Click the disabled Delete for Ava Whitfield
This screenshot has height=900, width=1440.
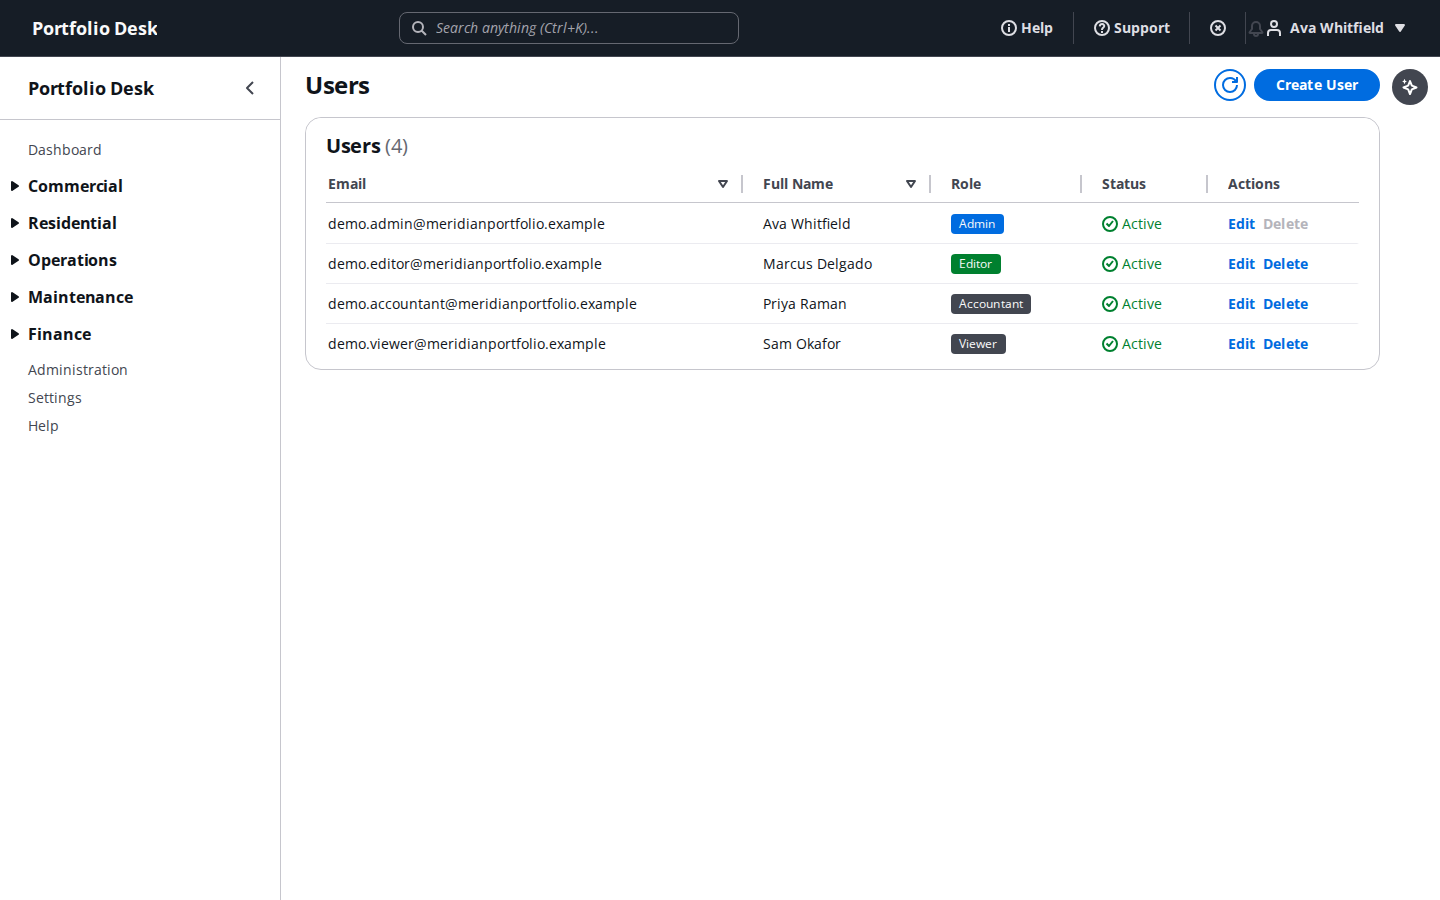(1286, 224)
